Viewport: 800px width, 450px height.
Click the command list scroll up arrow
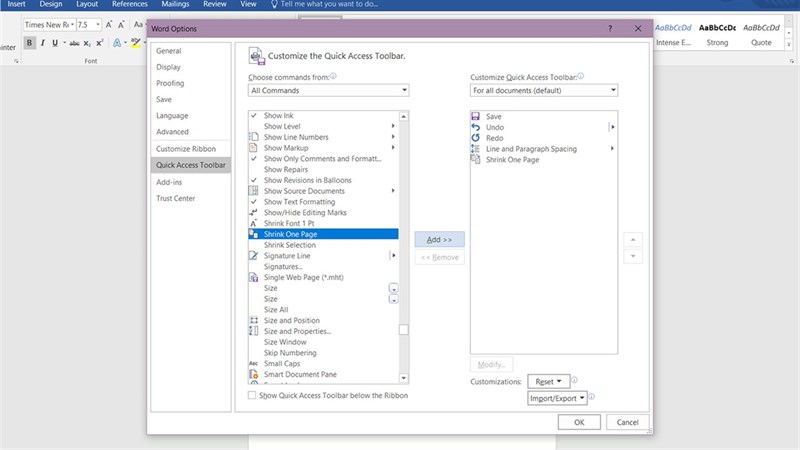404,116
